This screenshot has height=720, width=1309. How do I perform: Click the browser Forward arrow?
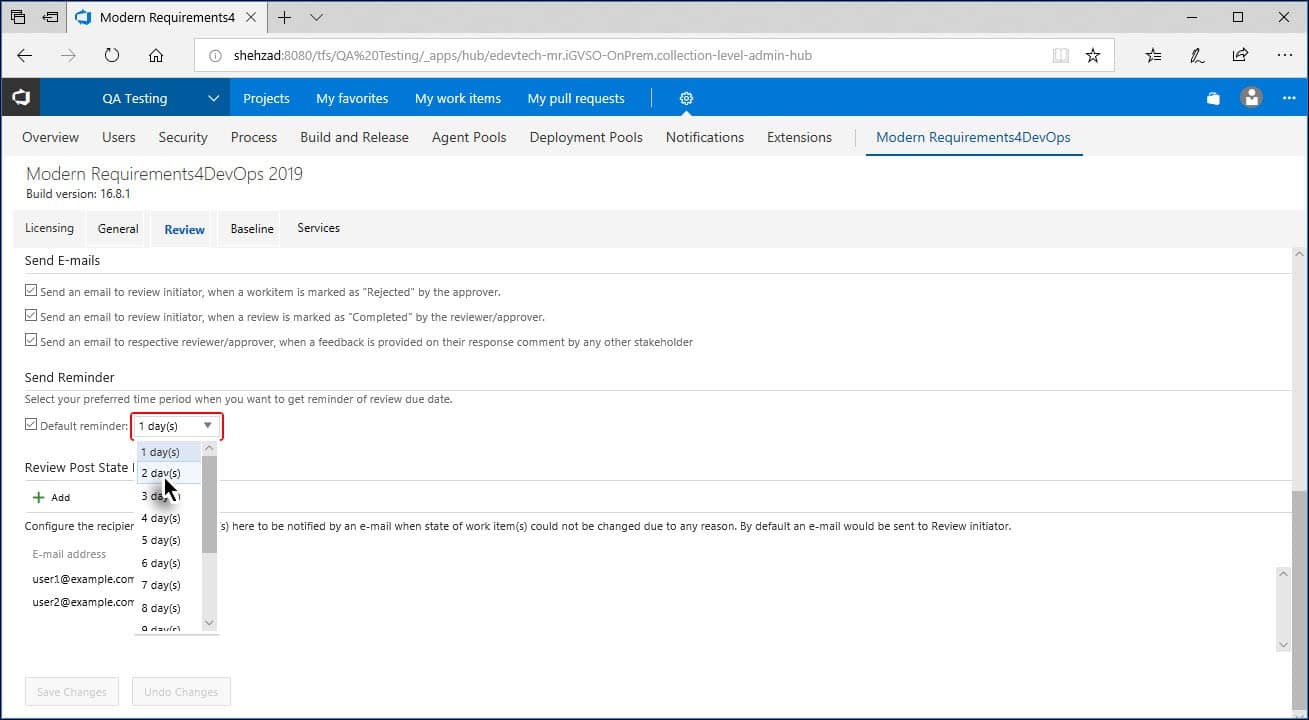click(68, 56)
